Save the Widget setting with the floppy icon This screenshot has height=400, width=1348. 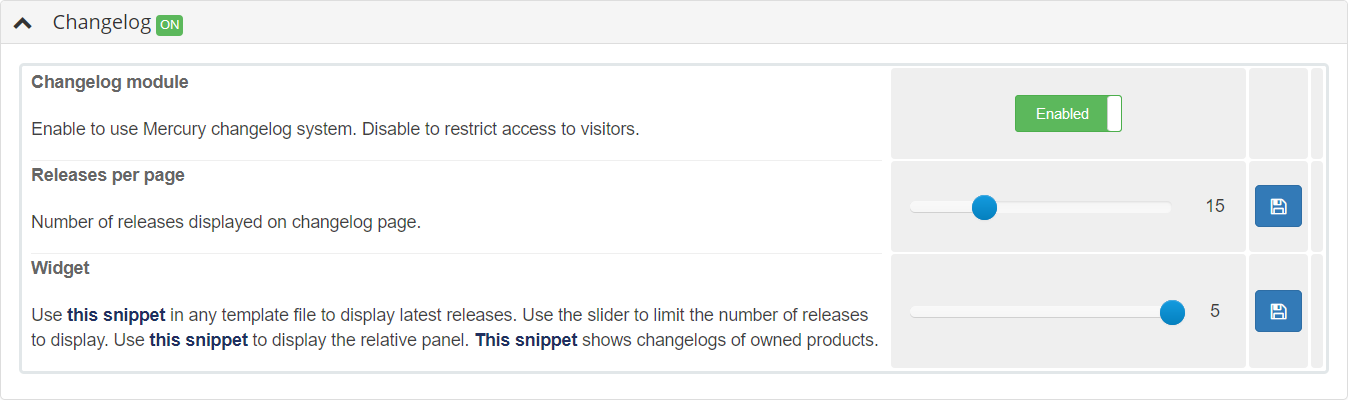coord(1278,311)
